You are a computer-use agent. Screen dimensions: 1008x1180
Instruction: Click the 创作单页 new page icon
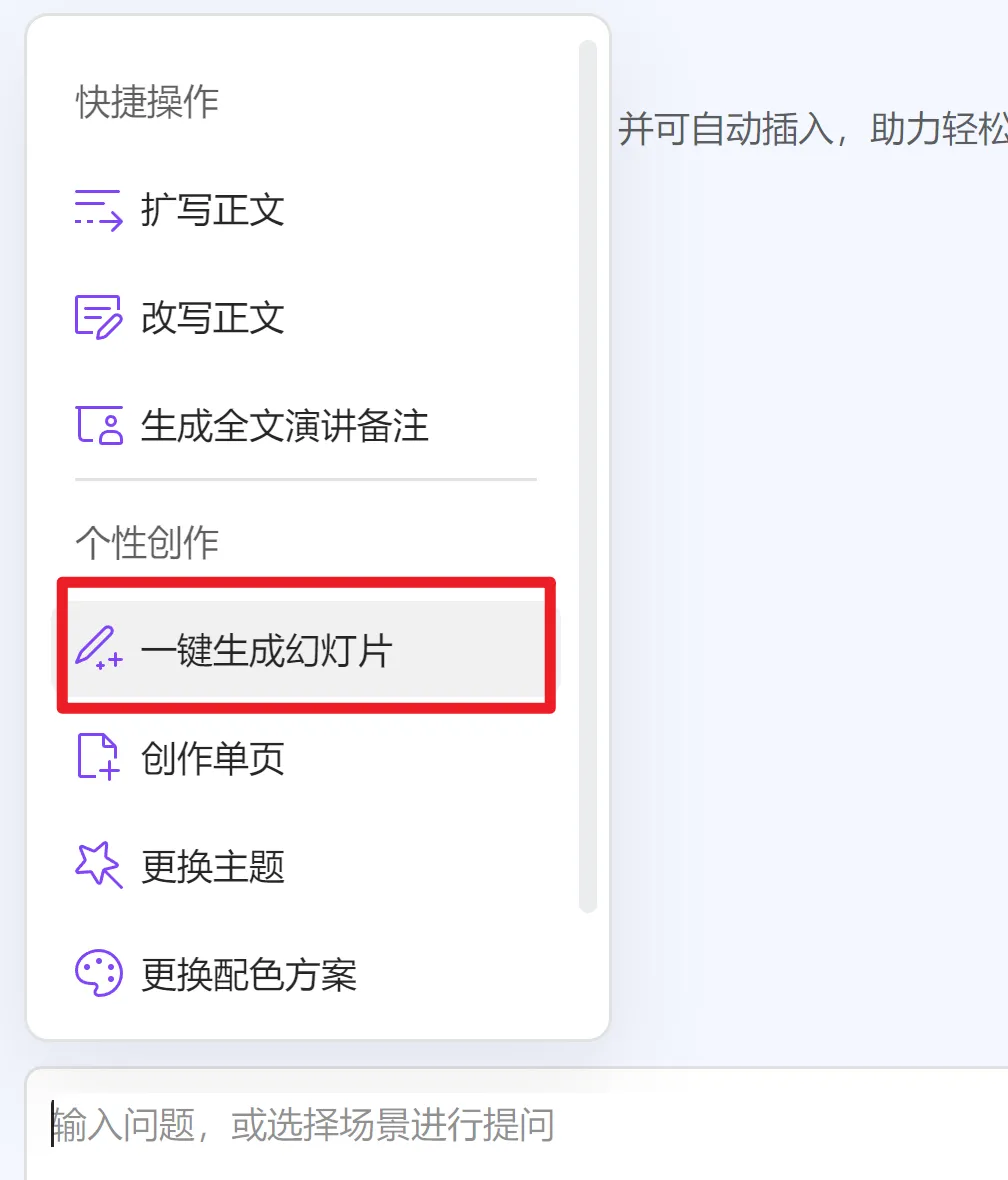[x=99, y=756]
